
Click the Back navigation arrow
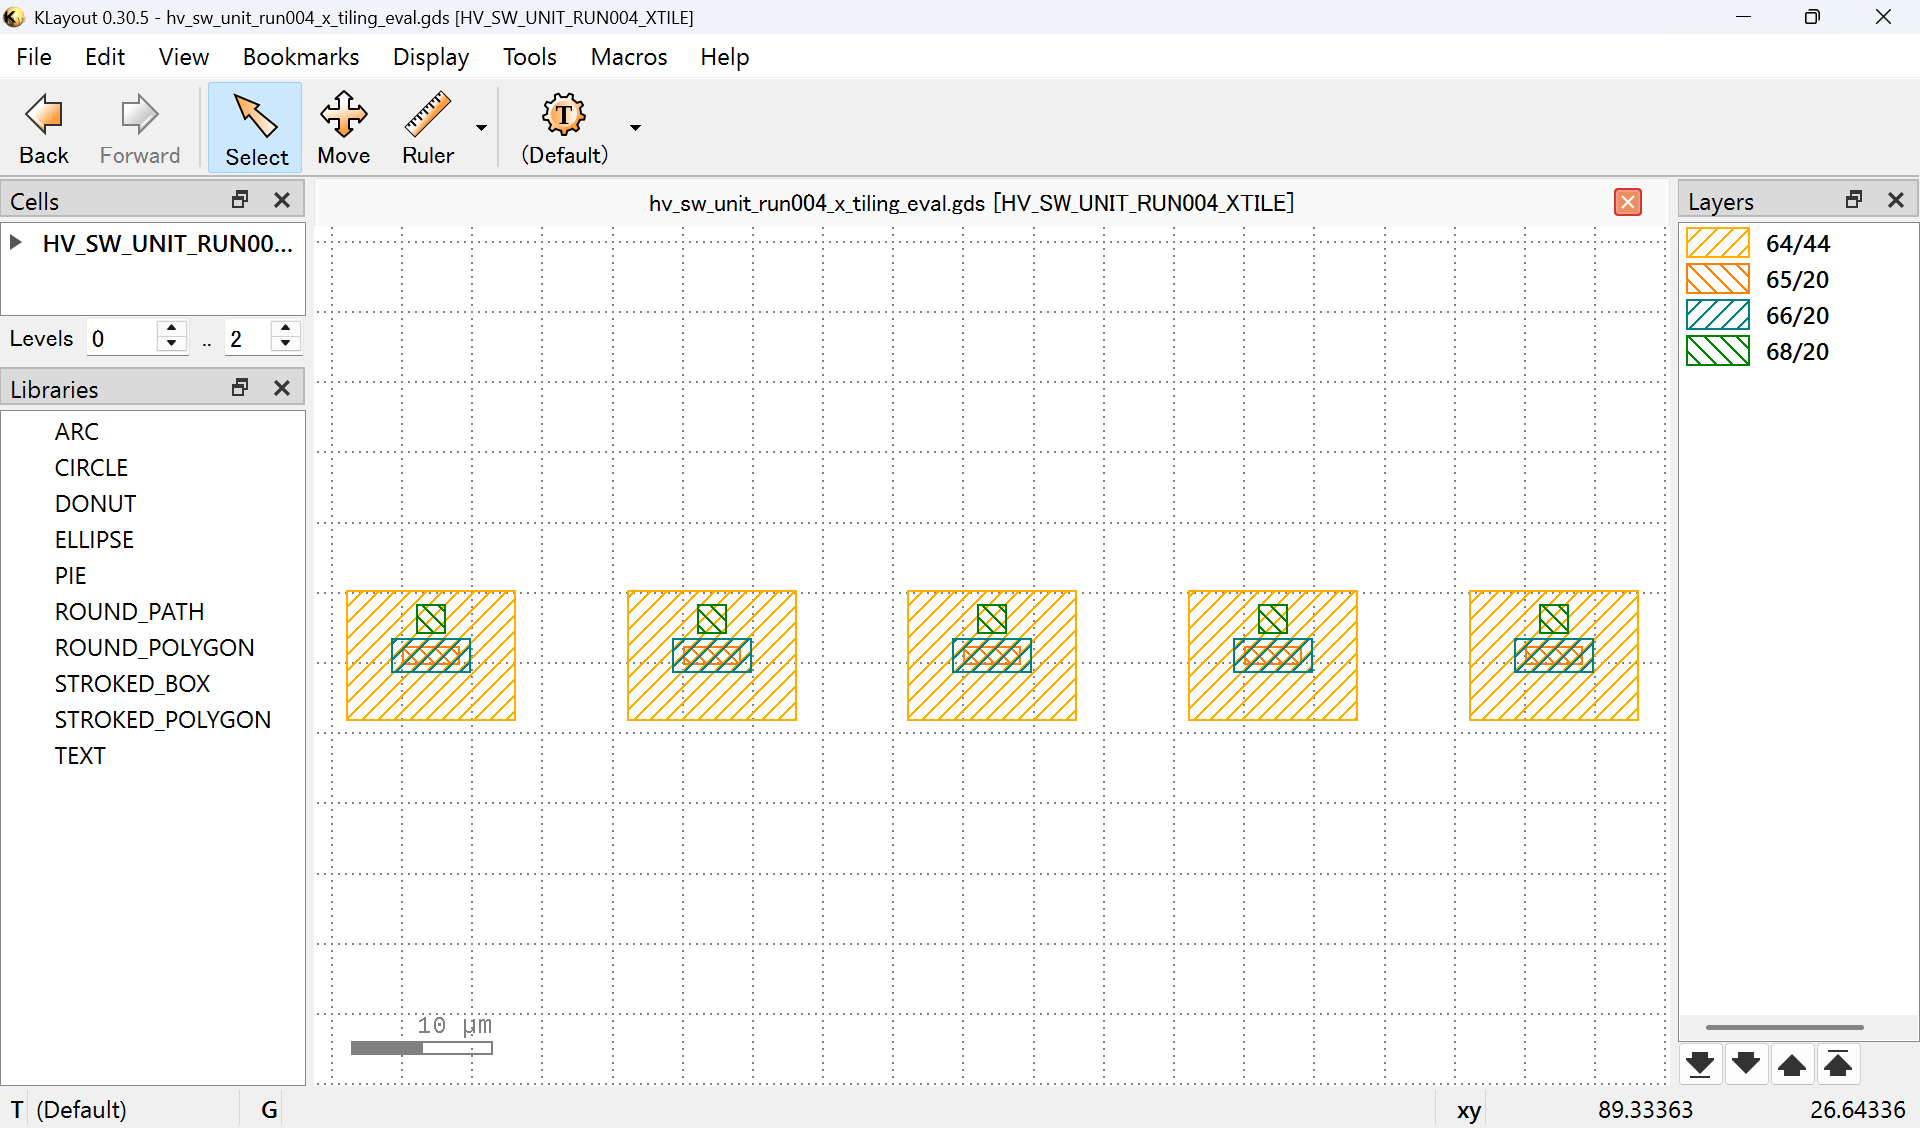(44, 128)
